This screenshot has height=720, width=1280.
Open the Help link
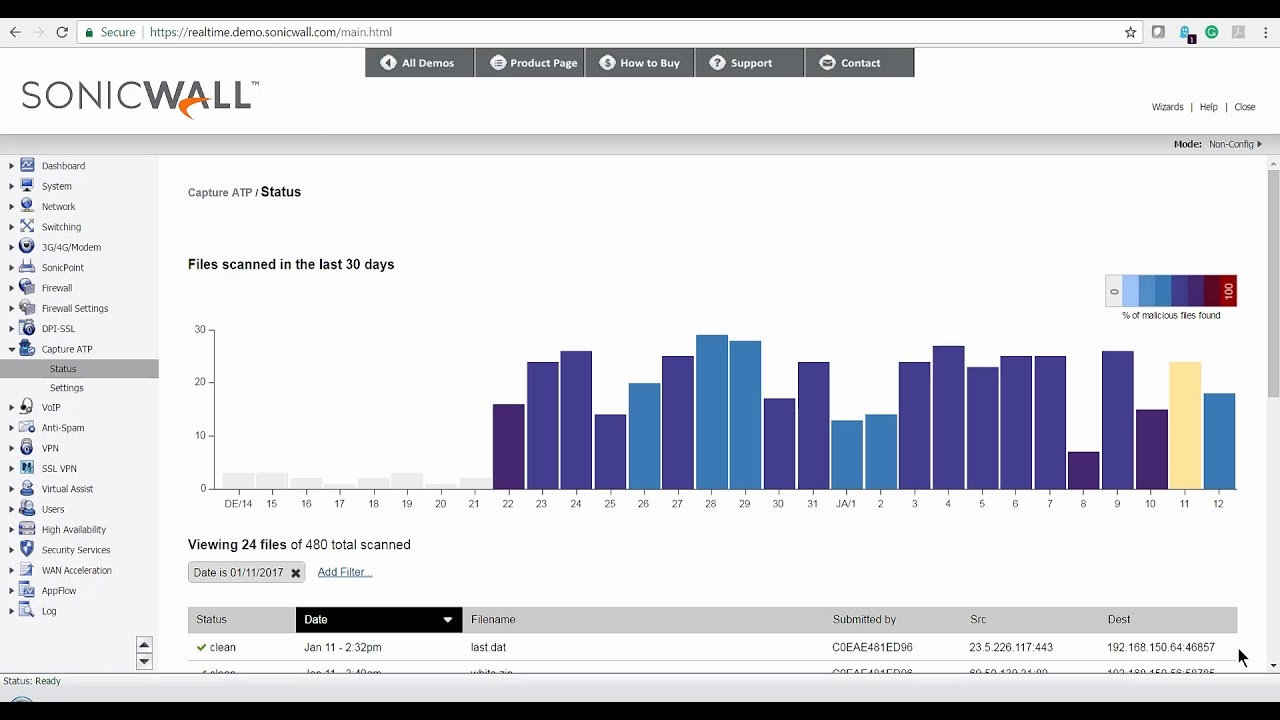pos(1208,107)
